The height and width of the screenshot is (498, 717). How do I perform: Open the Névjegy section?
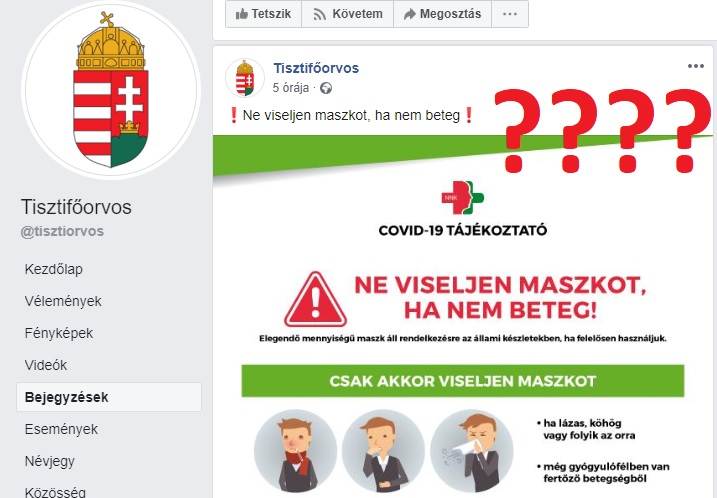pos(49,461)
